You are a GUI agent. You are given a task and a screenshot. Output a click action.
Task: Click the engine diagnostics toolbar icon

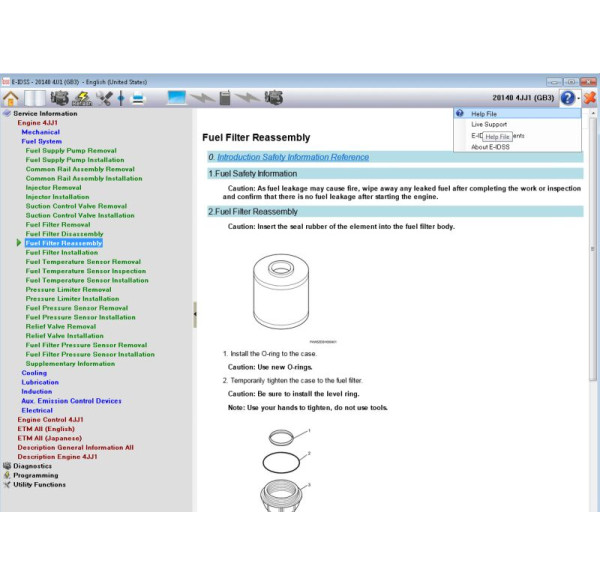click(60, 97)
